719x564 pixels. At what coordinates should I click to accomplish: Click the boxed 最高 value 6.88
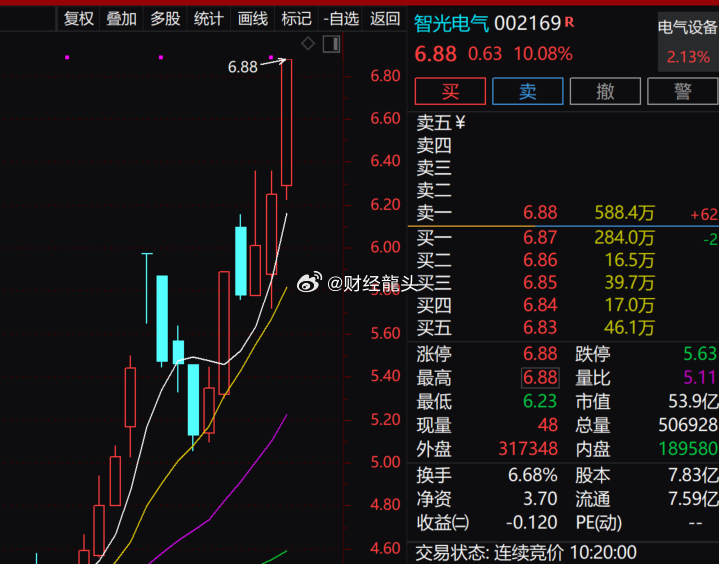click(540, 378)
